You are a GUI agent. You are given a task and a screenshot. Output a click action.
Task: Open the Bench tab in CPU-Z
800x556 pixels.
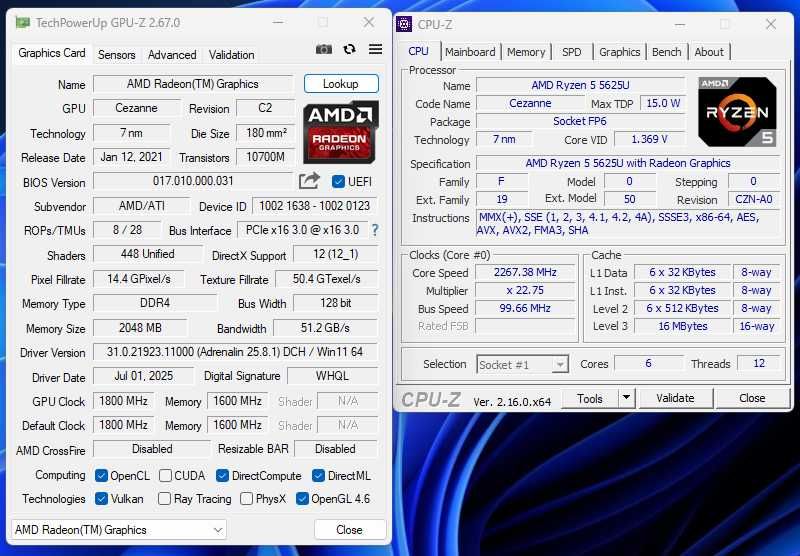click(x=666, y=52)
